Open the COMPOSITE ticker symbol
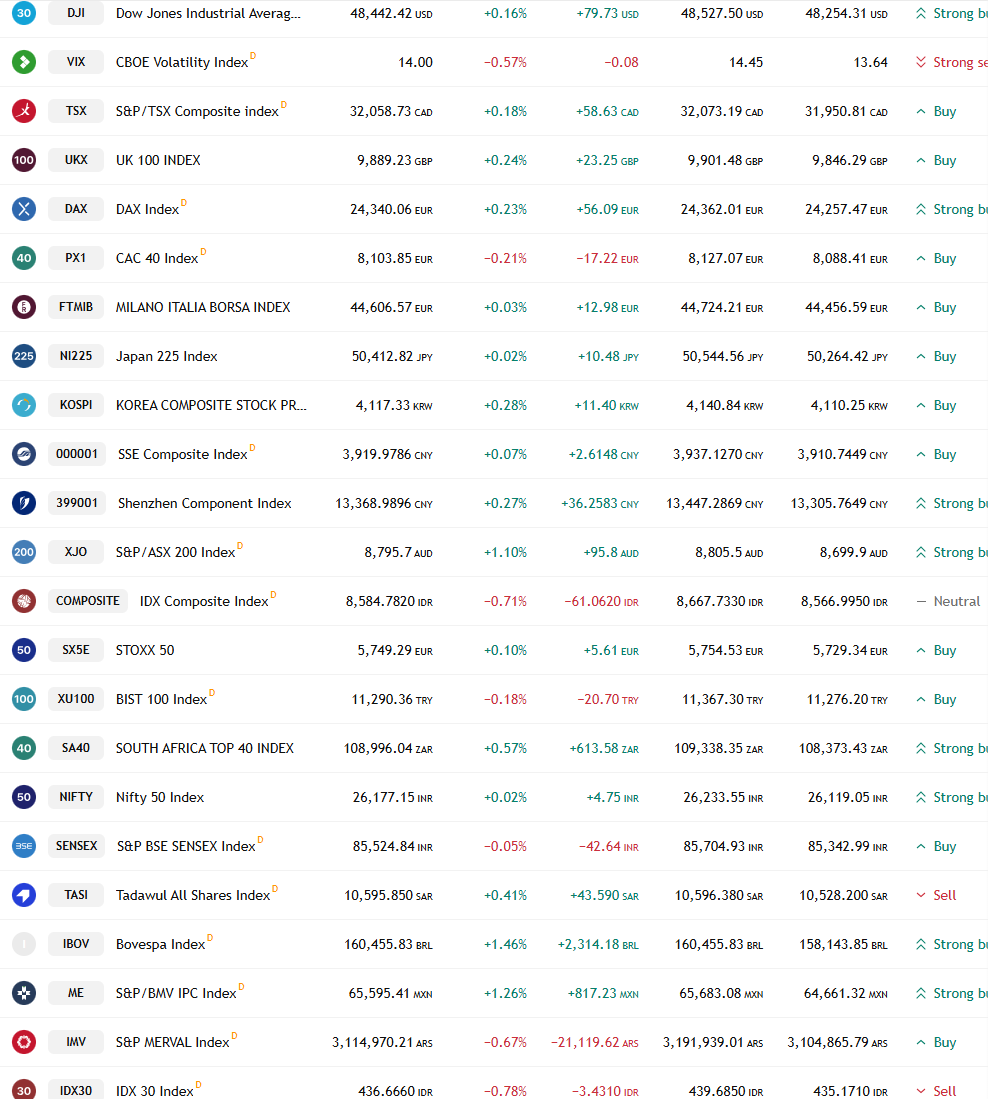This screenshot has width=988, height=1099. click(88, 601)
